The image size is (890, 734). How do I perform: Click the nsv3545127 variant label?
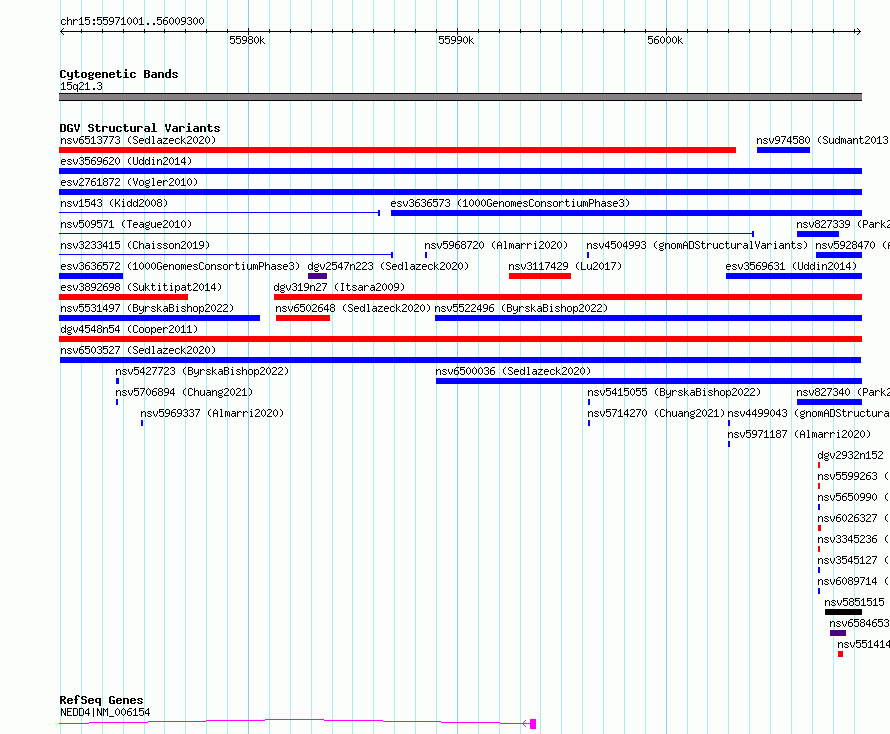point(853,560)
